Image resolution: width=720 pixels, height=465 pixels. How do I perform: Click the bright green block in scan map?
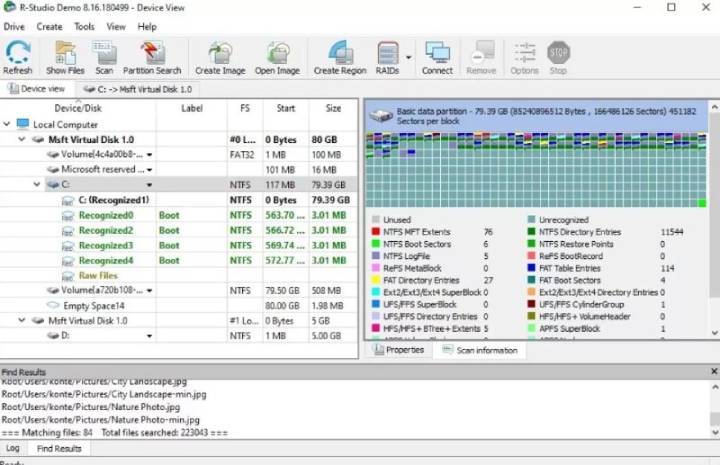tap(702, 203)
